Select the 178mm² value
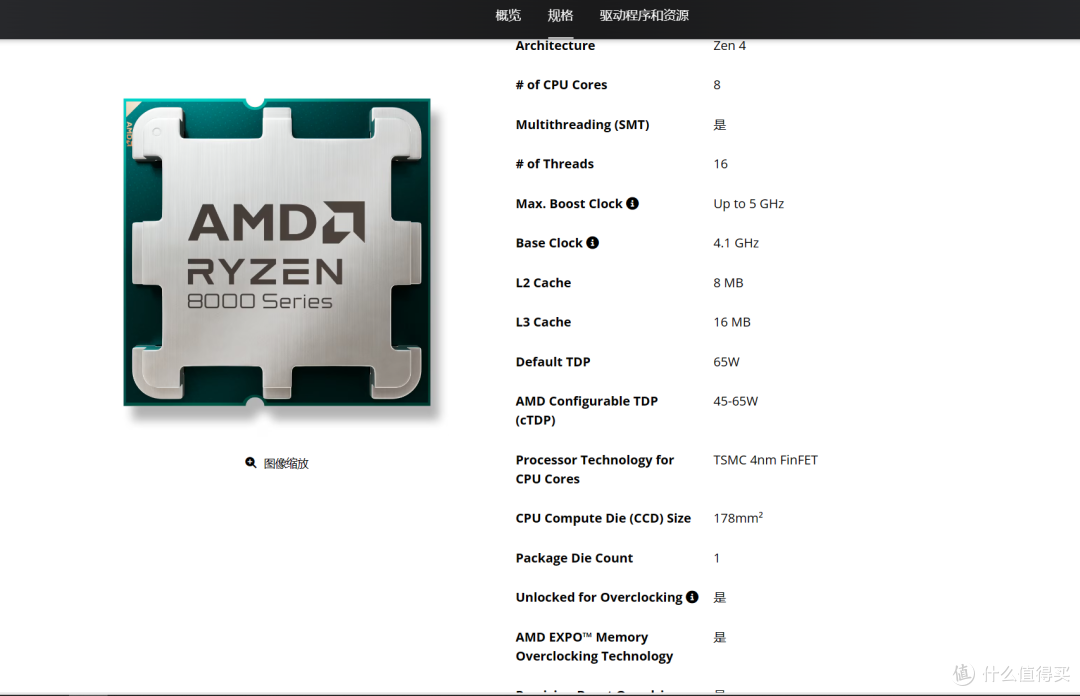1080x696 pixels. (x=738, y=518)
